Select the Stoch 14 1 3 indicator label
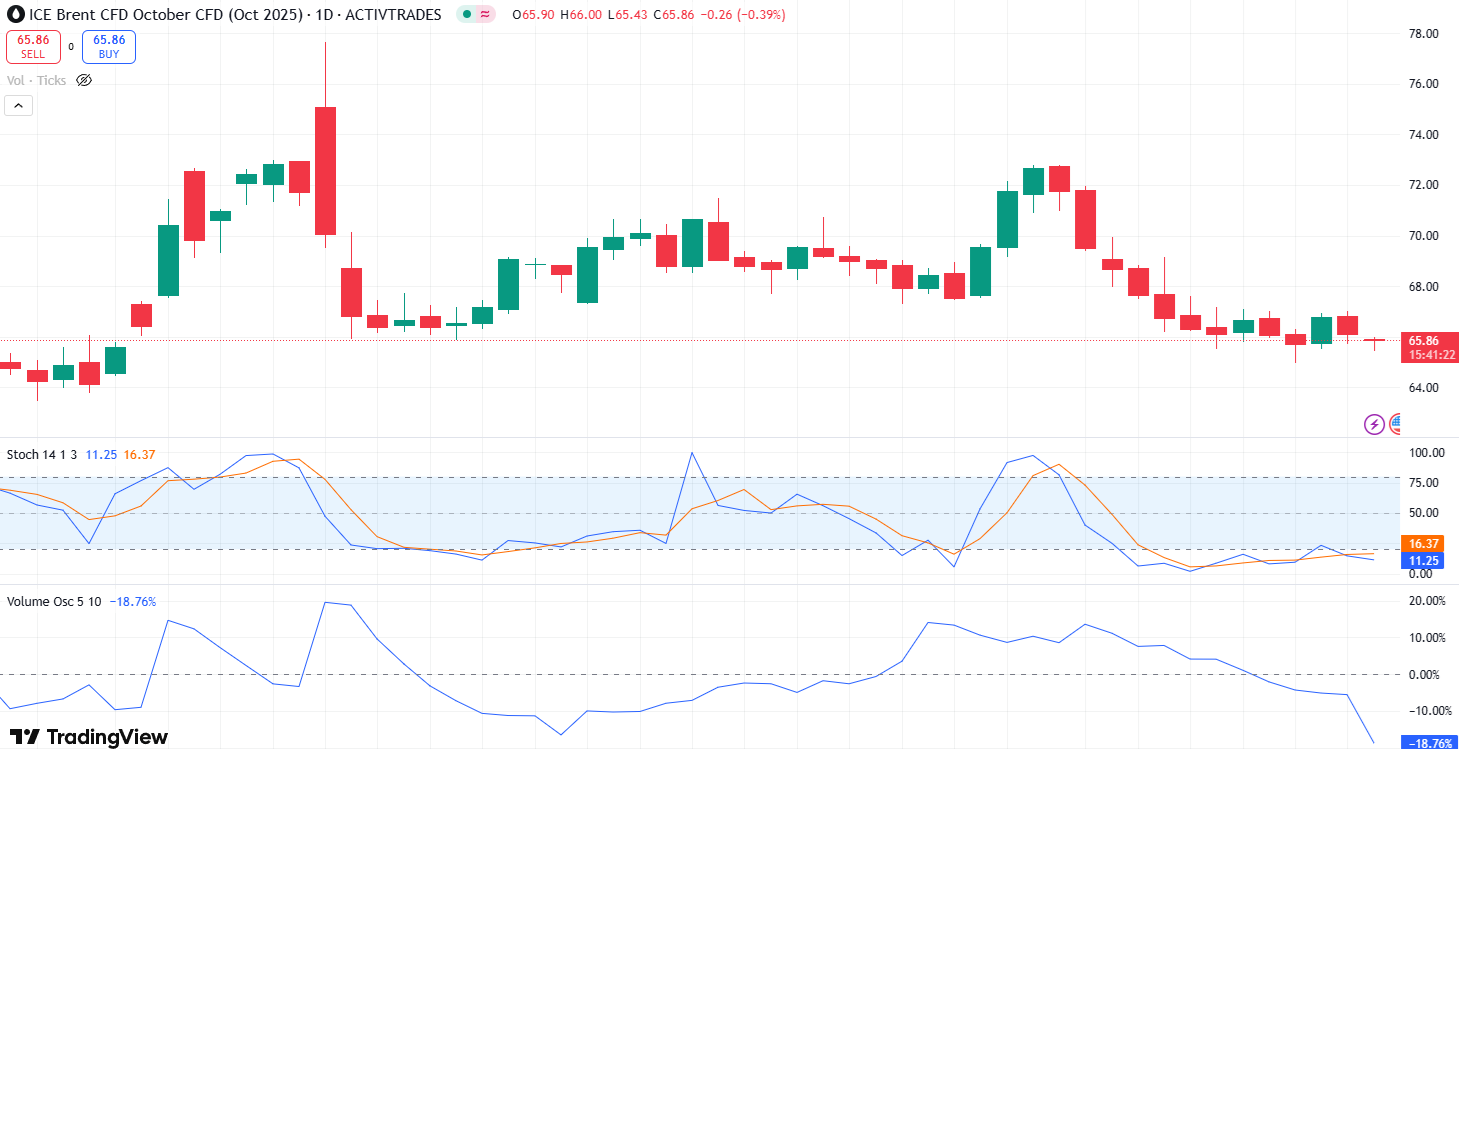The height and width of the screenshot is (1133, 1463). point(42,455)
